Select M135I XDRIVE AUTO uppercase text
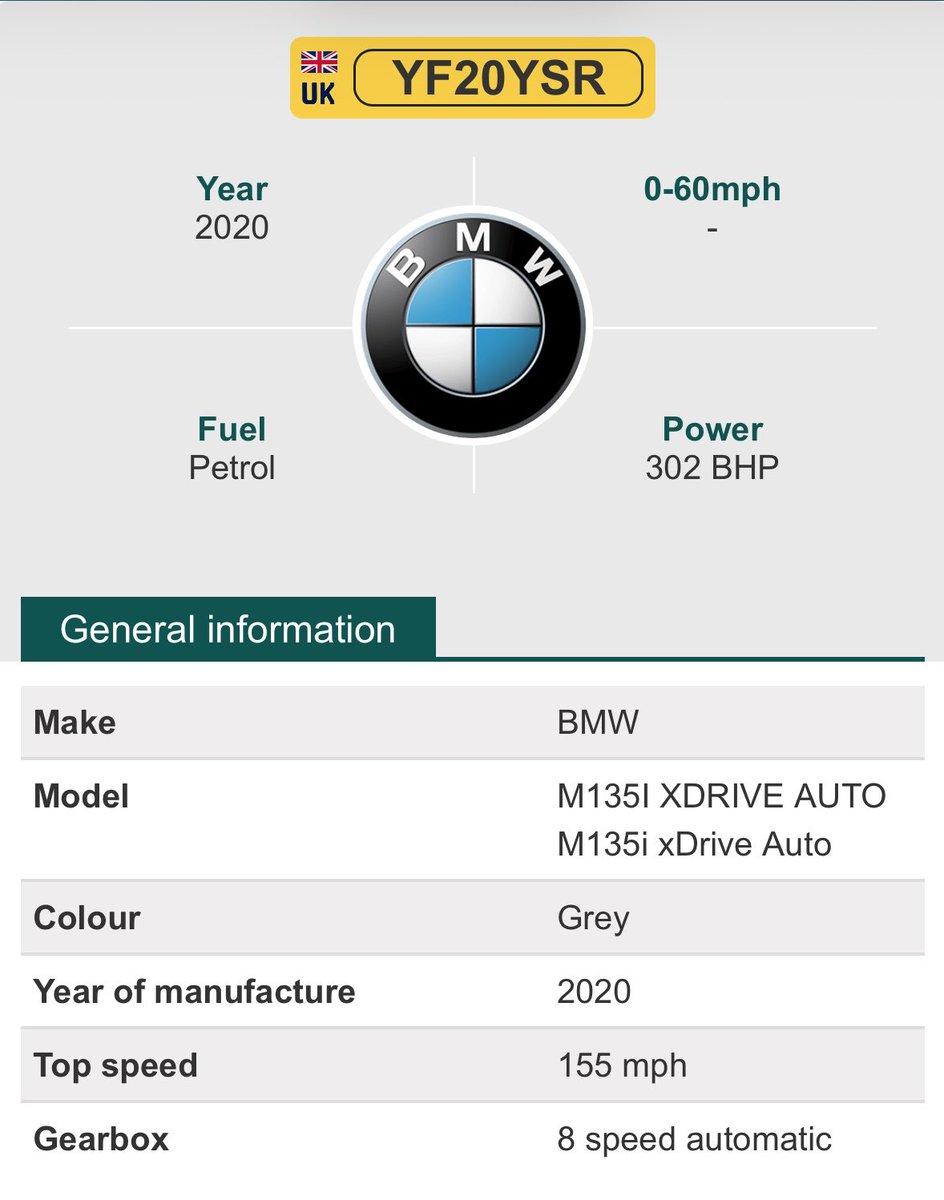The height and width of the screenshot is (1200, 944). pos(722,797)
